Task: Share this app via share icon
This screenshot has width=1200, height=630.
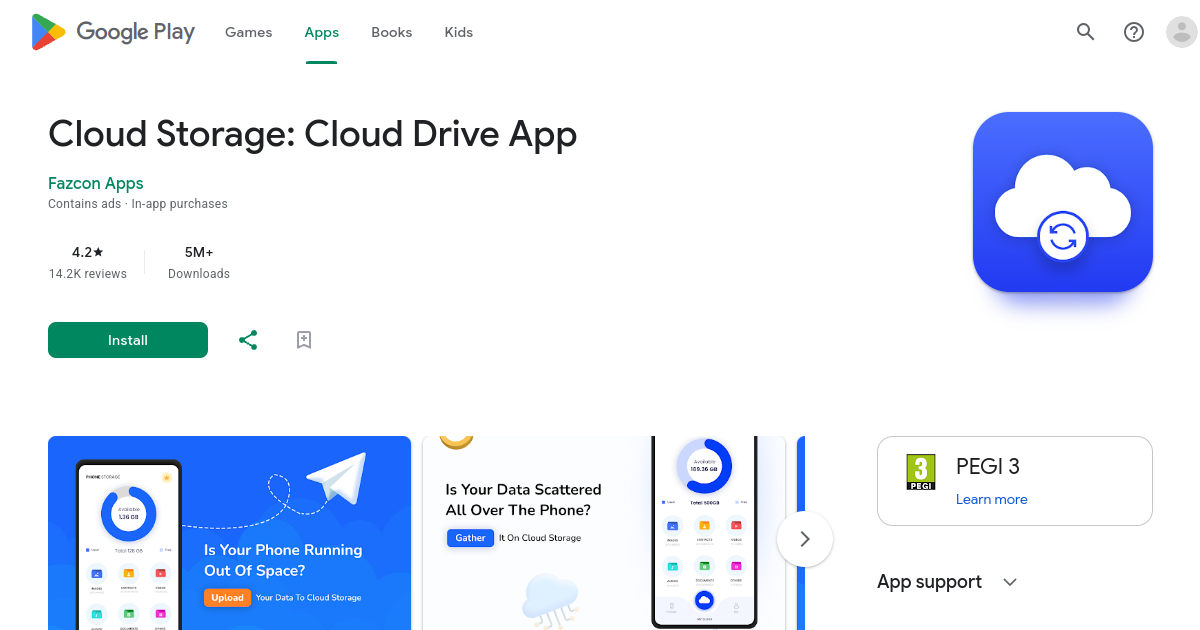Action: coord(248,340)
